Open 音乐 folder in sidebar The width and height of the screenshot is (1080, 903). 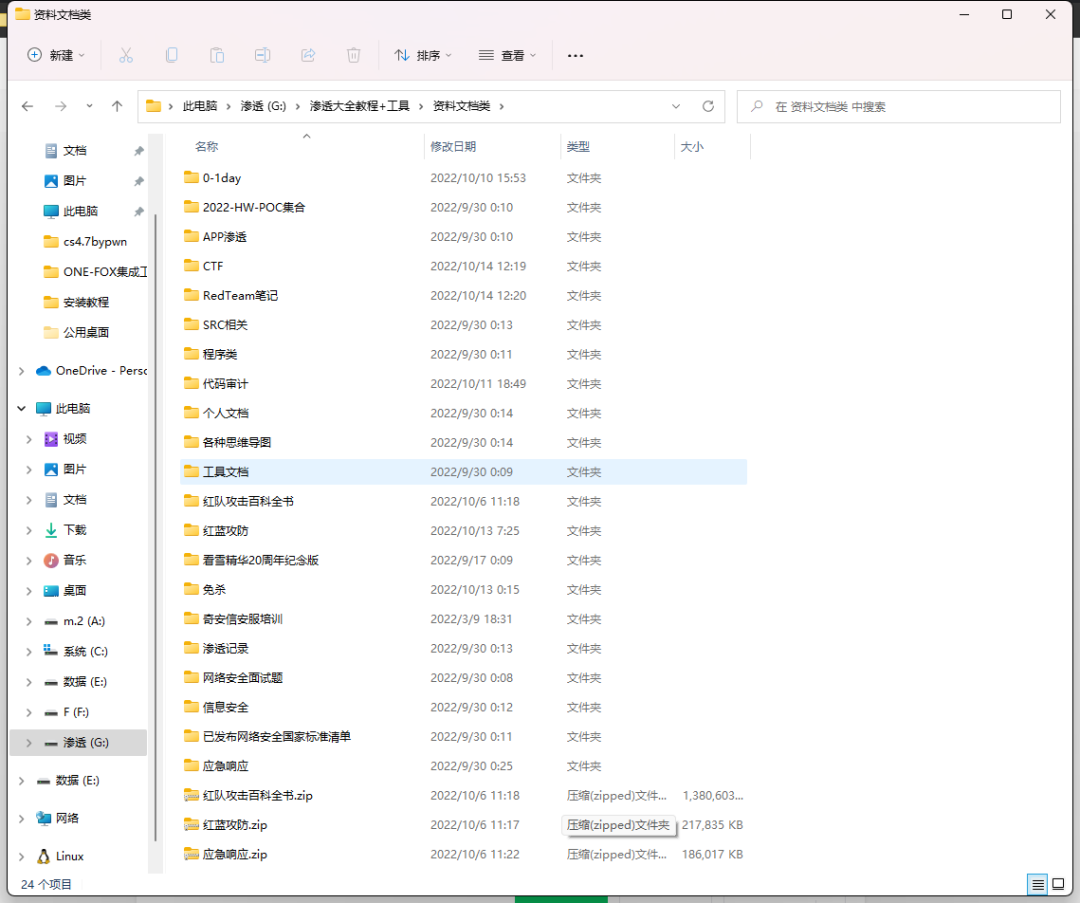coord(65,560)
